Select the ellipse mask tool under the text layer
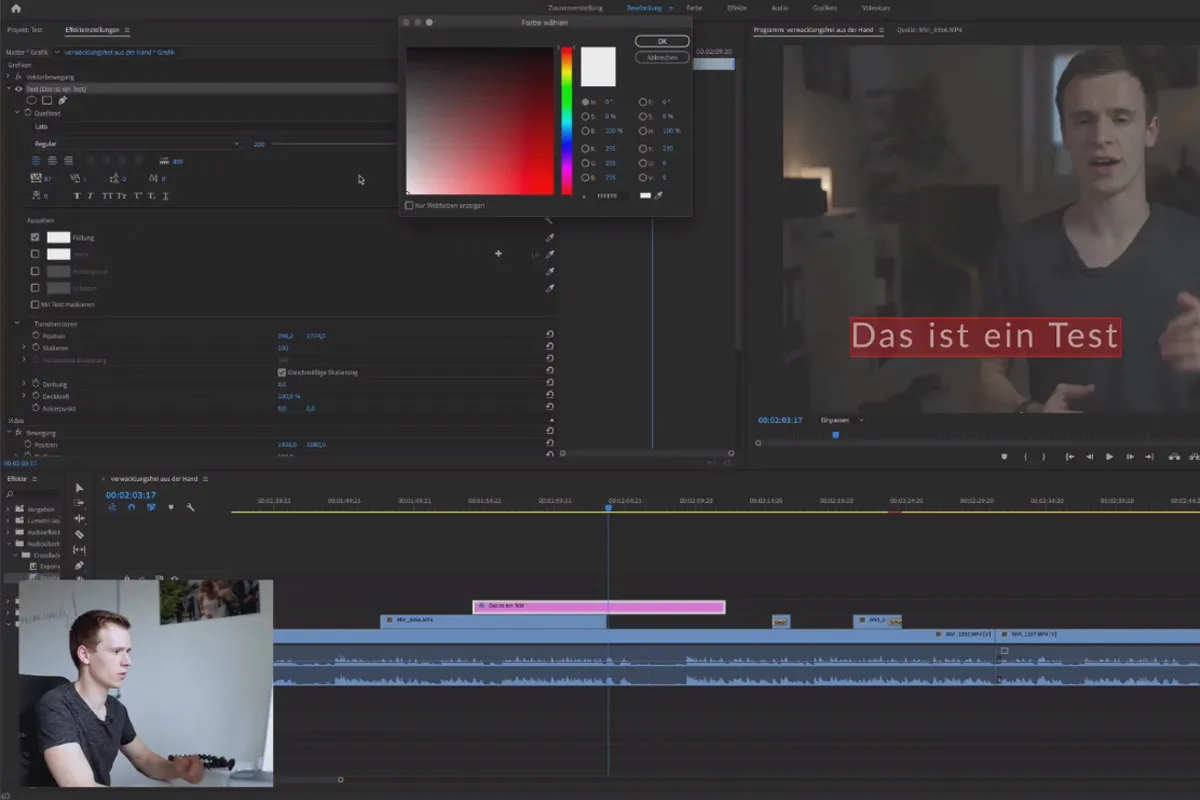The width and height of the screenshot is (1200, 800). 32,100
